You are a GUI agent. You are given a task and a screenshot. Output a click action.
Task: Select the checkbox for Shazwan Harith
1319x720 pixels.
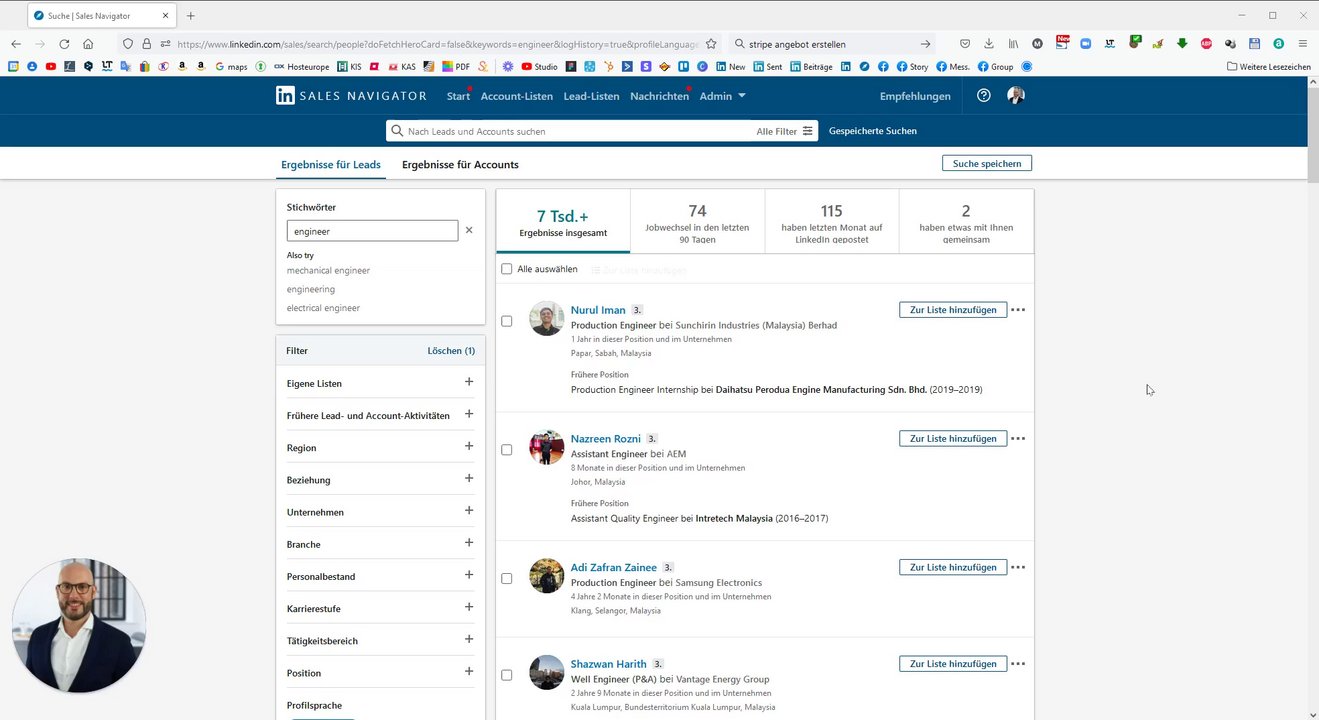pyautogui.click(x=507, y=675)
